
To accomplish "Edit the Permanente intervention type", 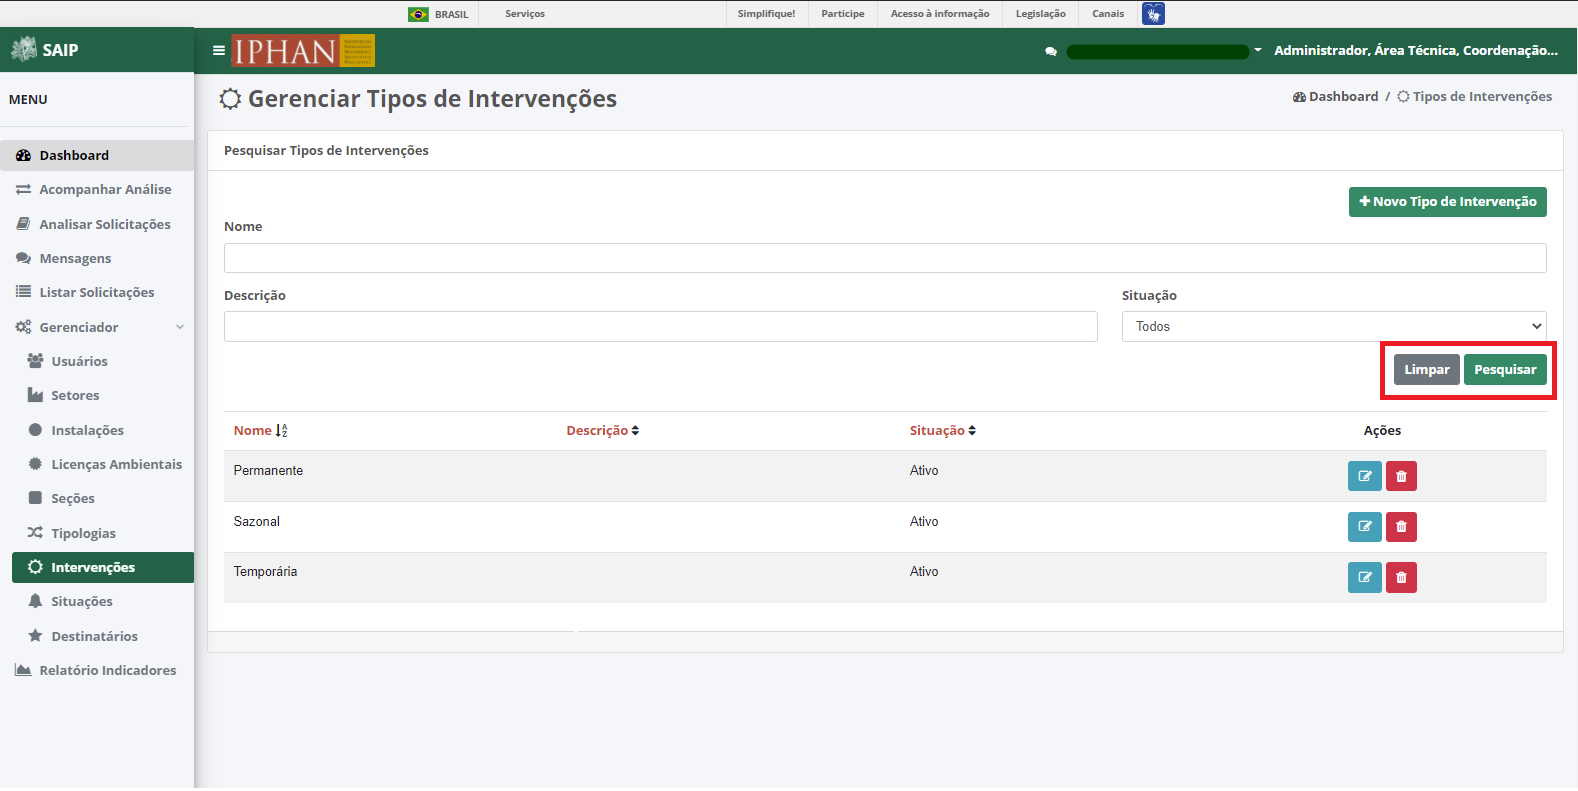I will pyautogui.click(x=1364, y=476).
